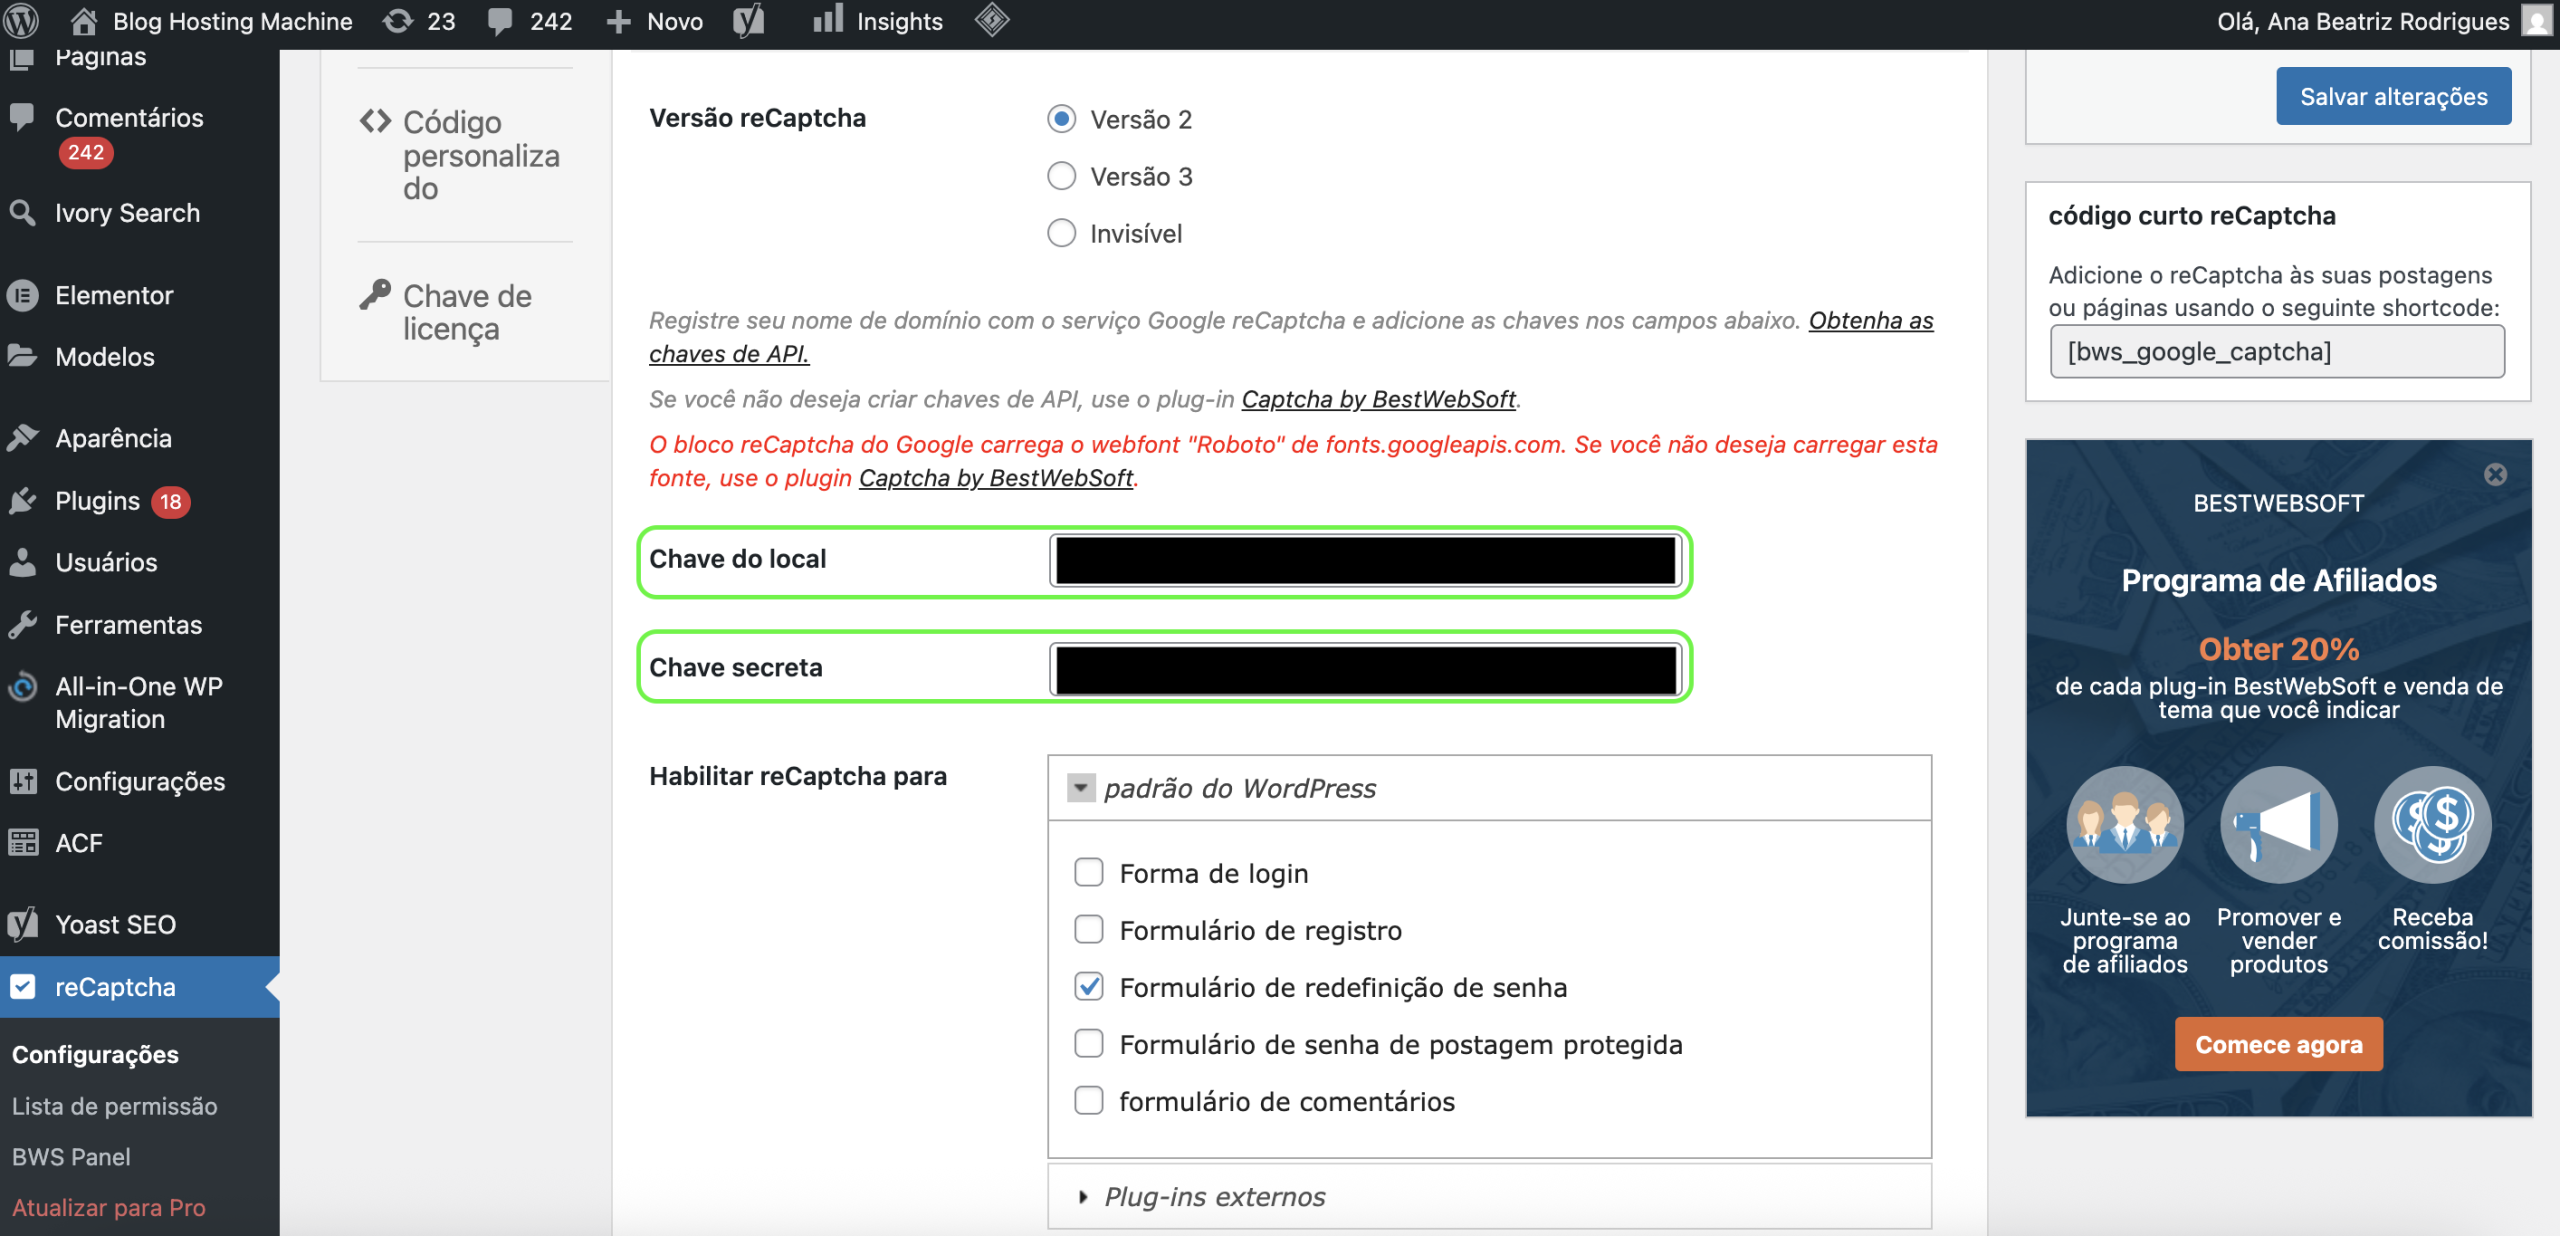
Task: Click the diamond icon in admin bar
Action: coord(992,20)
